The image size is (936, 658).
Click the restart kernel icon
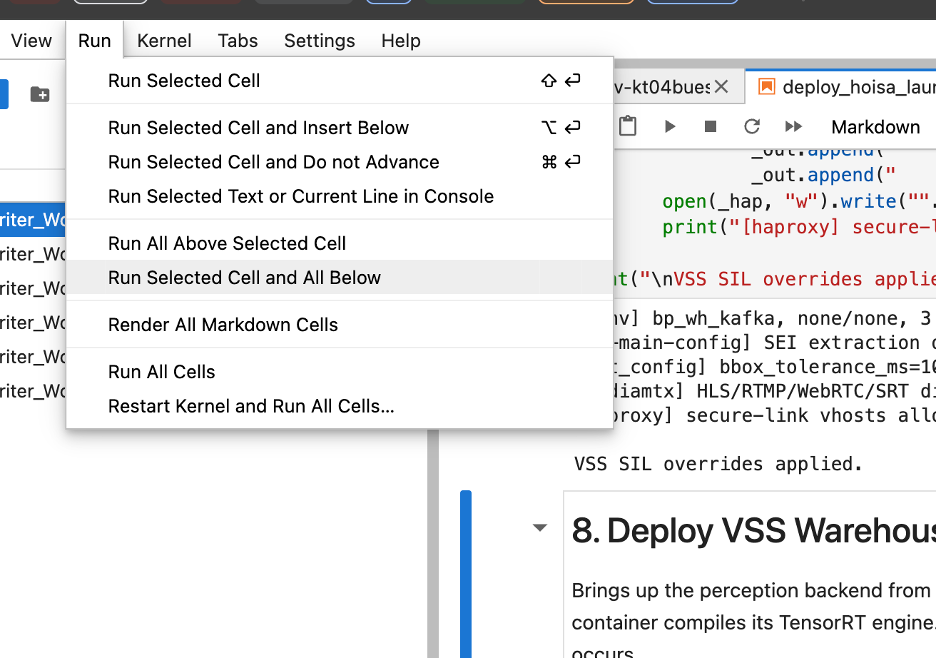pyautogui.click(x=752, y=126)
